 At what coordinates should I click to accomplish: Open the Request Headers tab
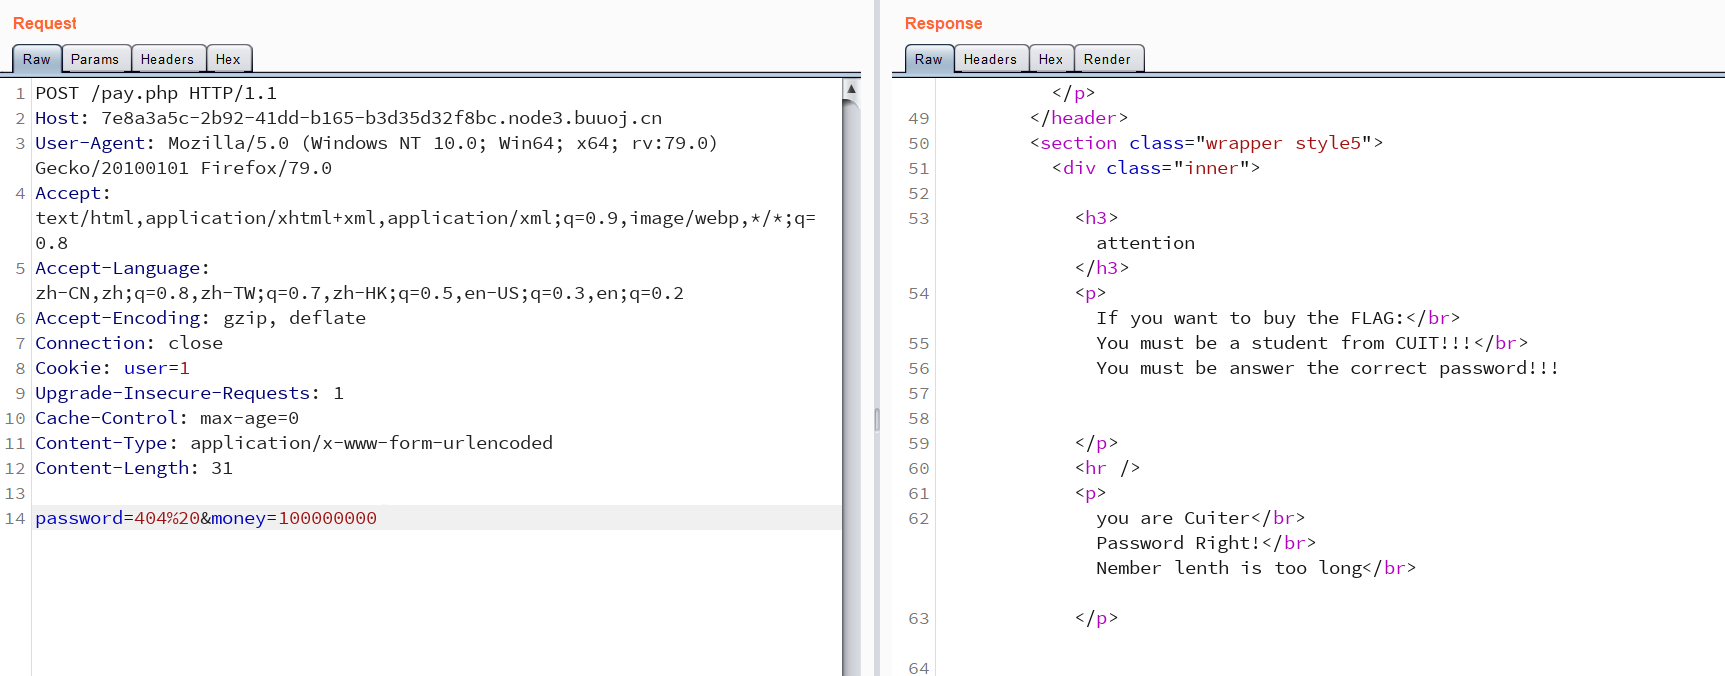(x=167, y=59)
